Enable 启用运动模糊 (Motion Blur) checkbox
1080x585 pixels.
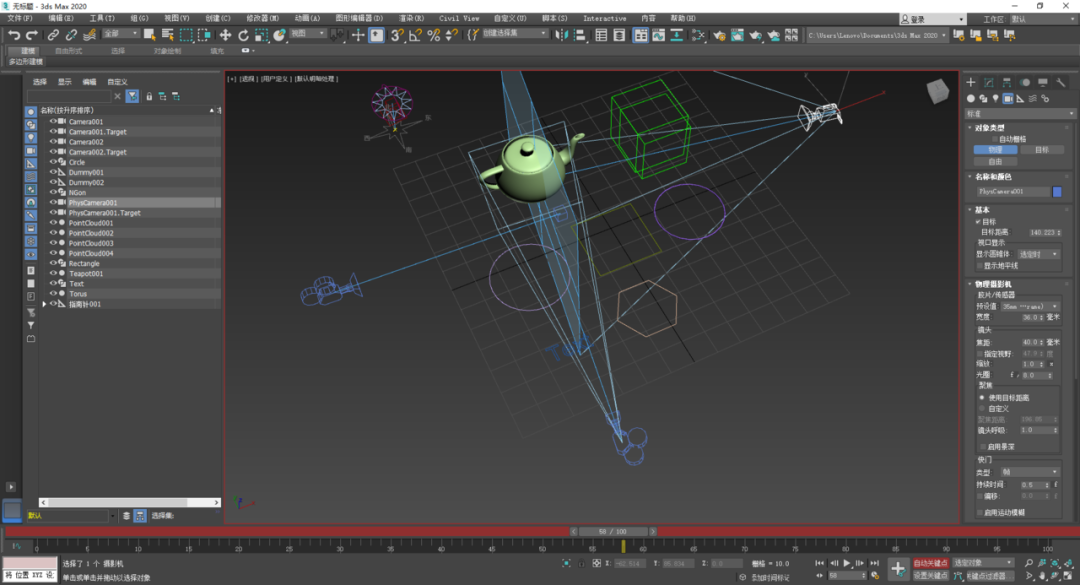pyautogui.click(x=979, y=513)
